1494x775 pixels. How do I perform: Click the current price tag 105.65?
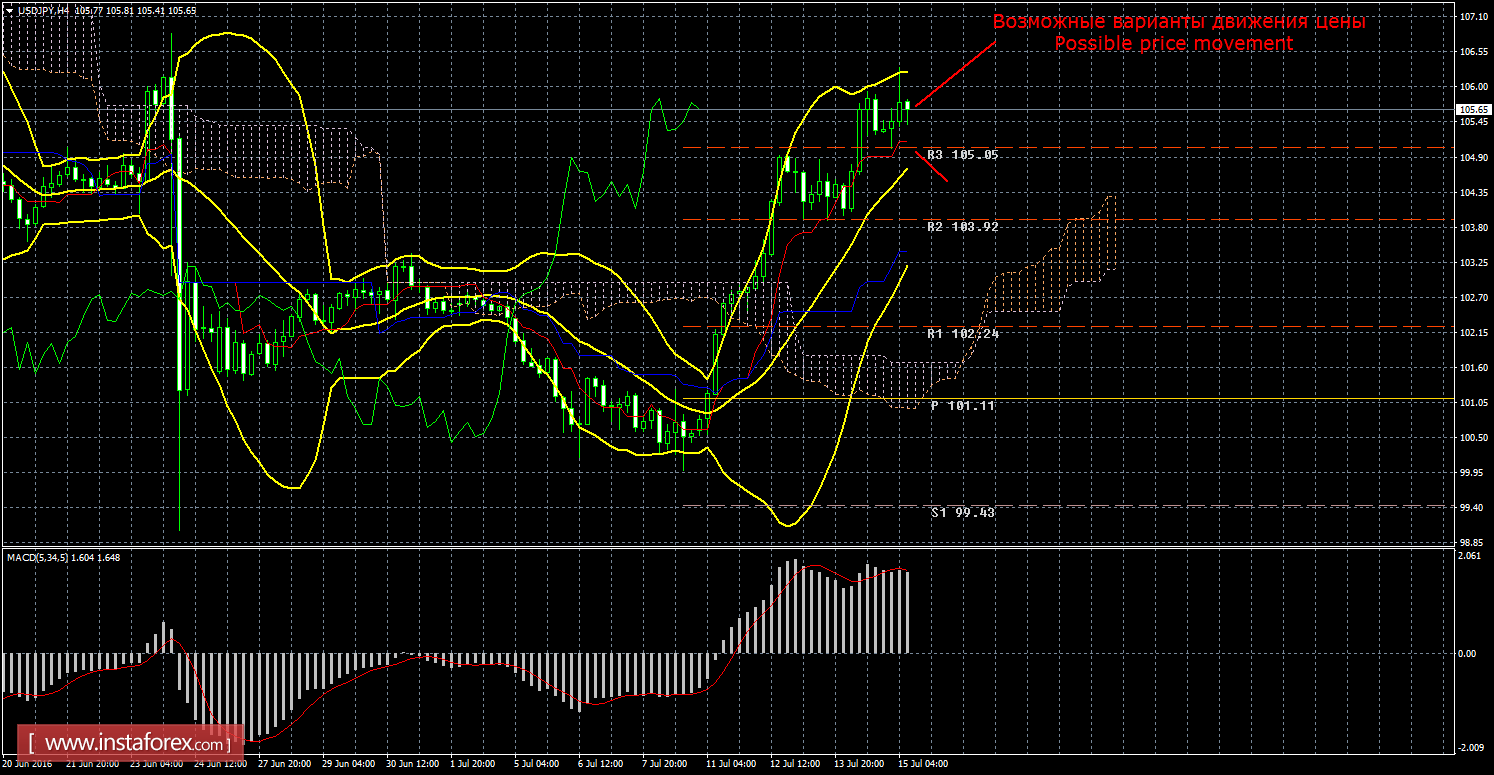pos(1471,109)
